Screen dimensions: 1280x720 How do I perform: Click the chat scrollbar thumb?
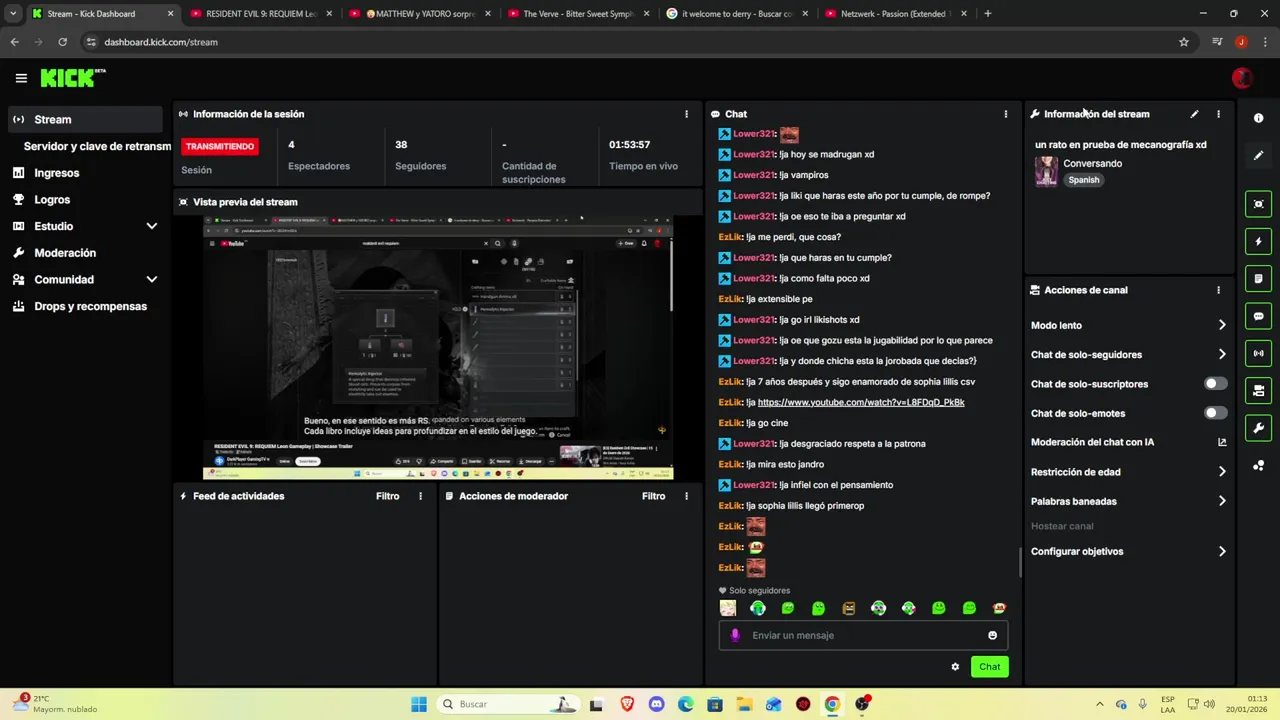coord(1020,562)
